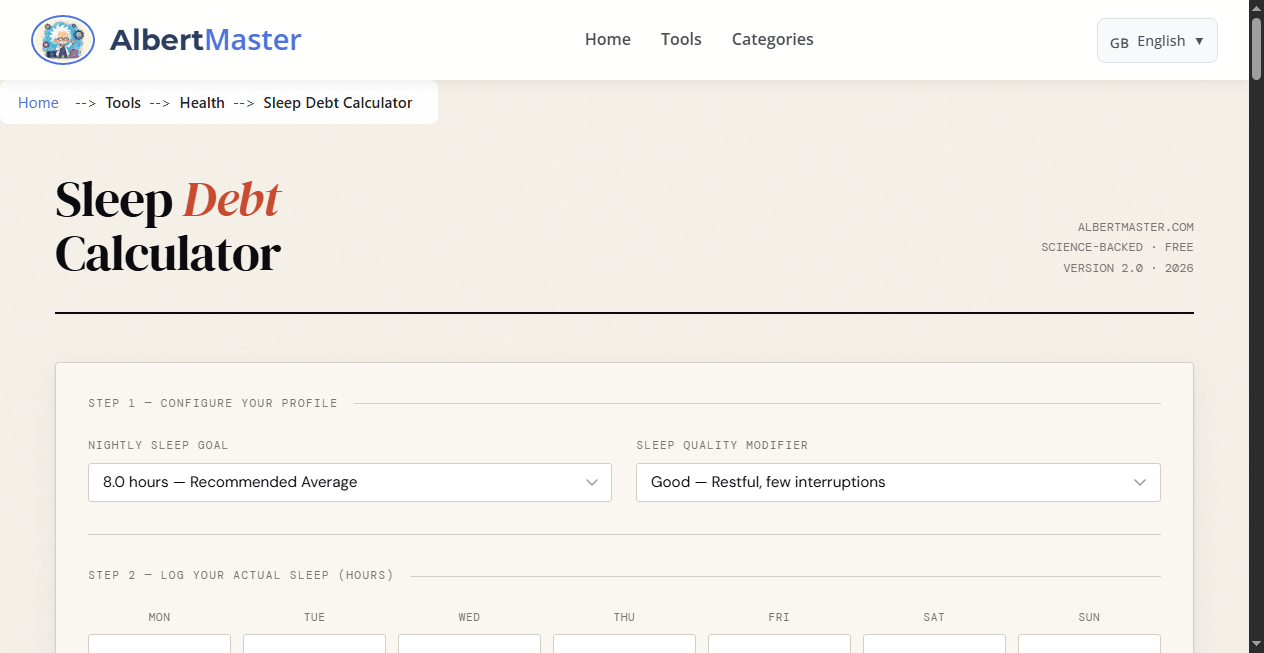Click the MON sleep hours input
Screen dimensions: 1264x653
point(159,647)
